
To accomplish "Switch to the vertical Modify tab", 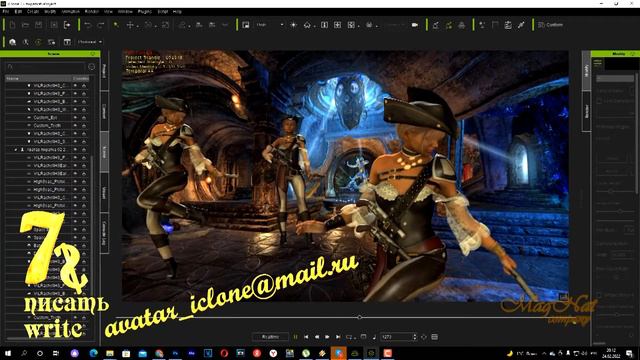I will click(587, 71).
